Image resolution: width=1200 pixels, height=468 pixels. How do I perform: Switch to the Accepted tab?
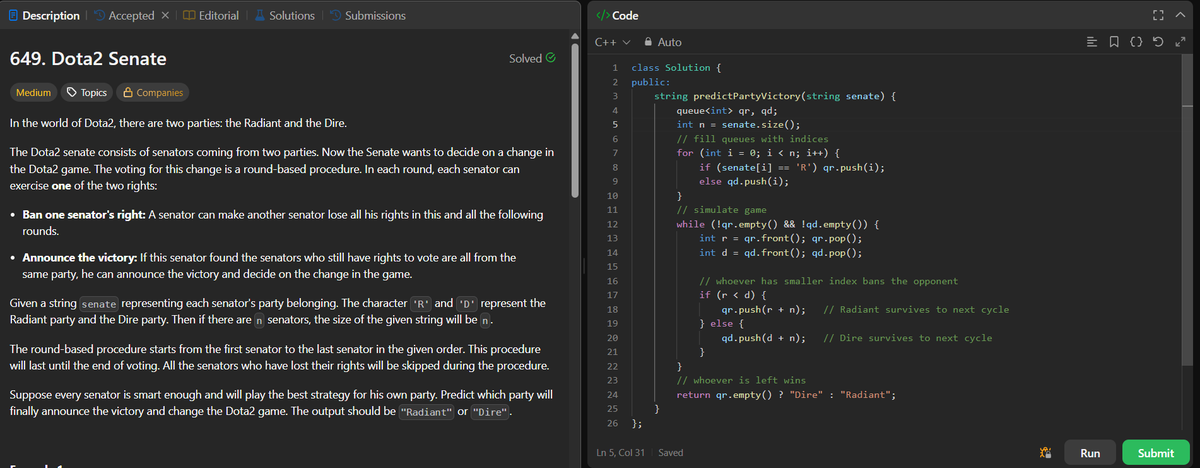pyautogui.click(x=122, y=15)
